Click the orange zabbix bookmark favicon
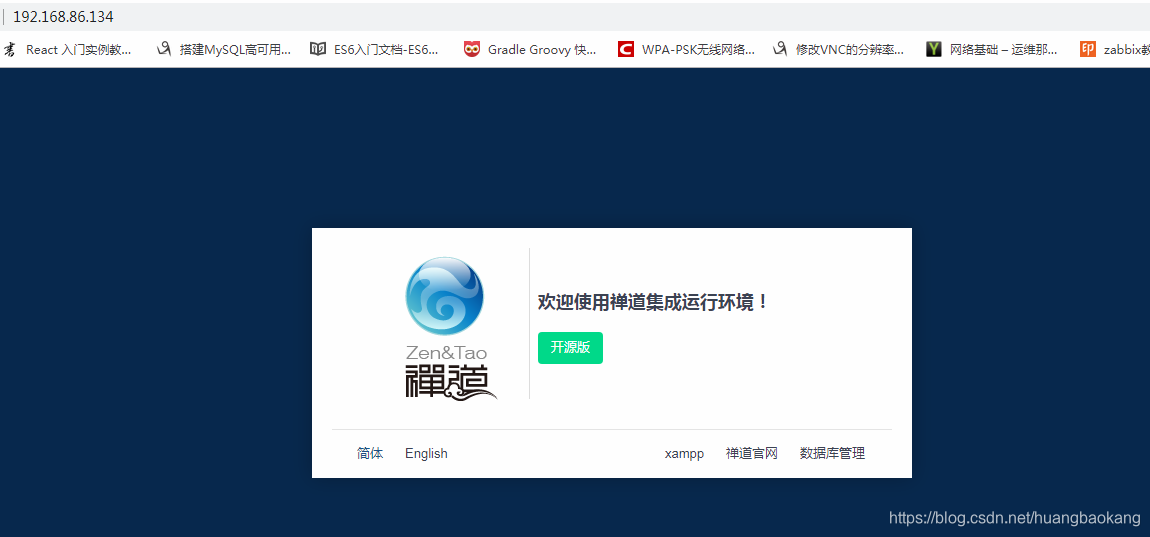The image size is (1150, 537). [1088, 50]
